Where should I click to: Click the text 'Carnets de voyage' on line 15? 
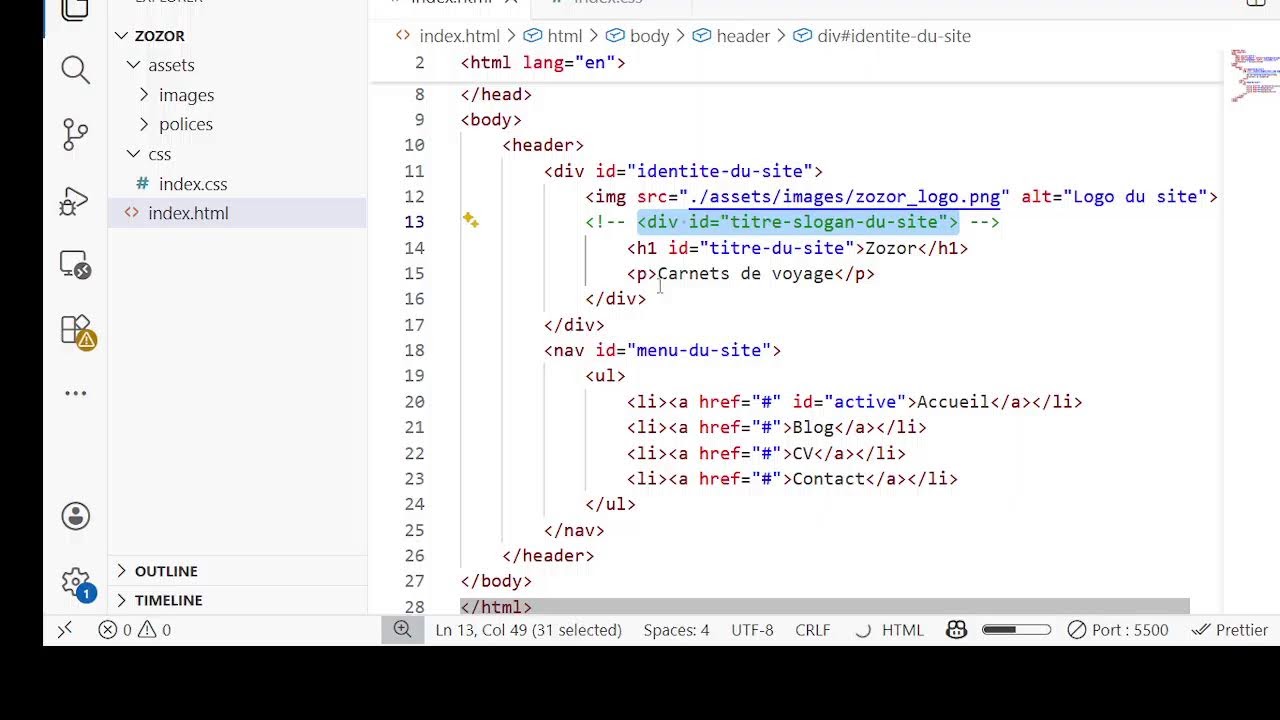click(x=746, y=274)
